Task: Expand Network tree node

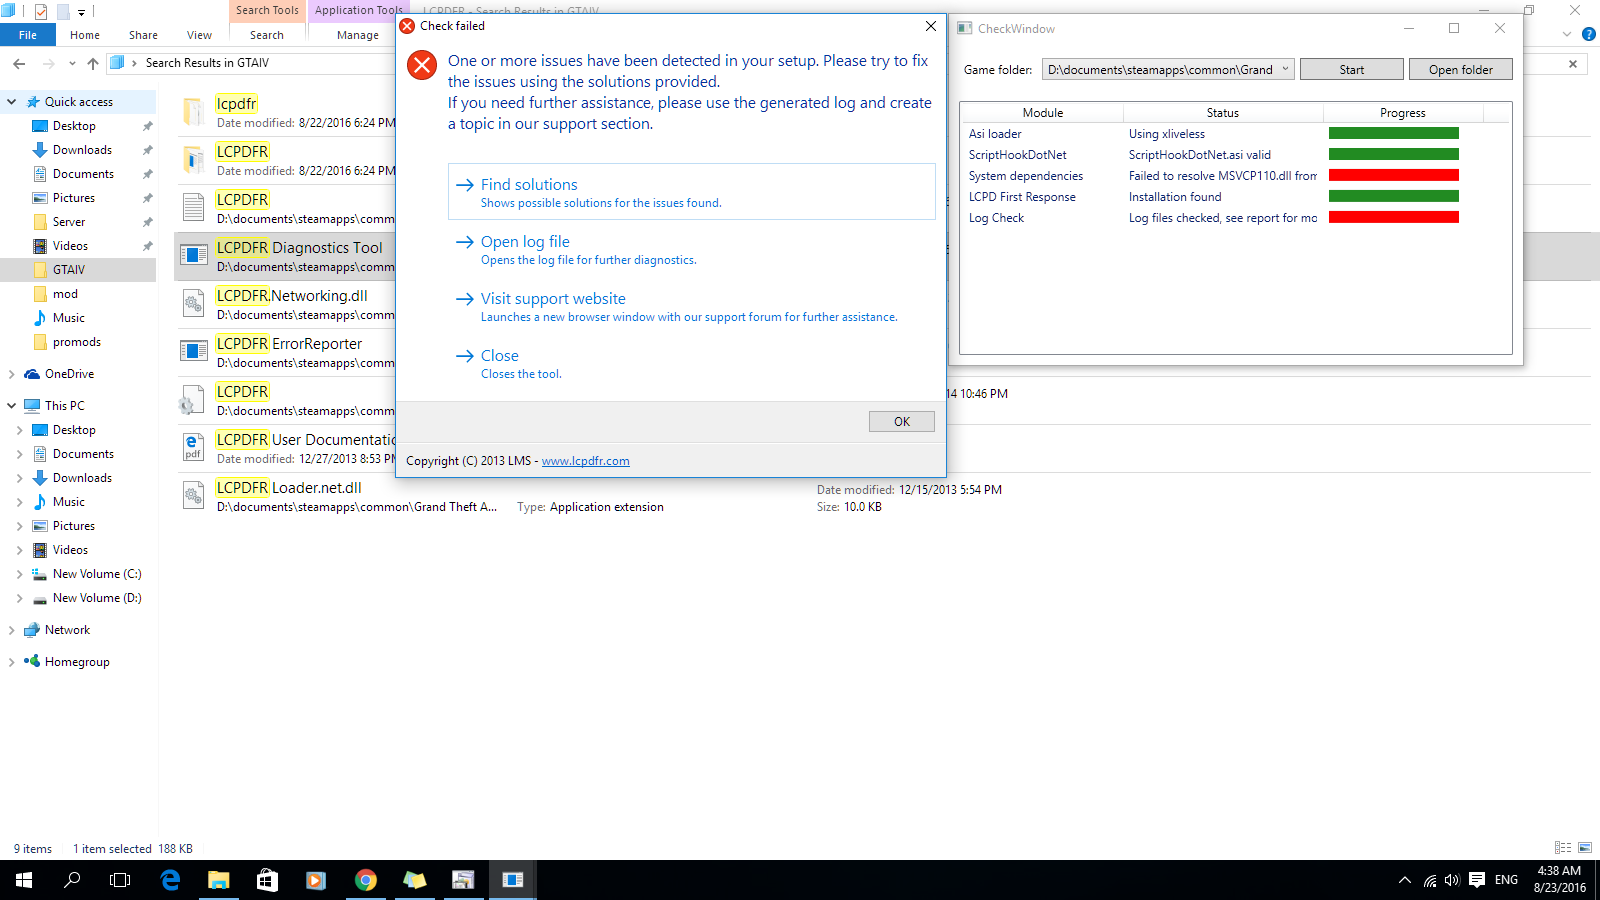Action: (12, 630)
